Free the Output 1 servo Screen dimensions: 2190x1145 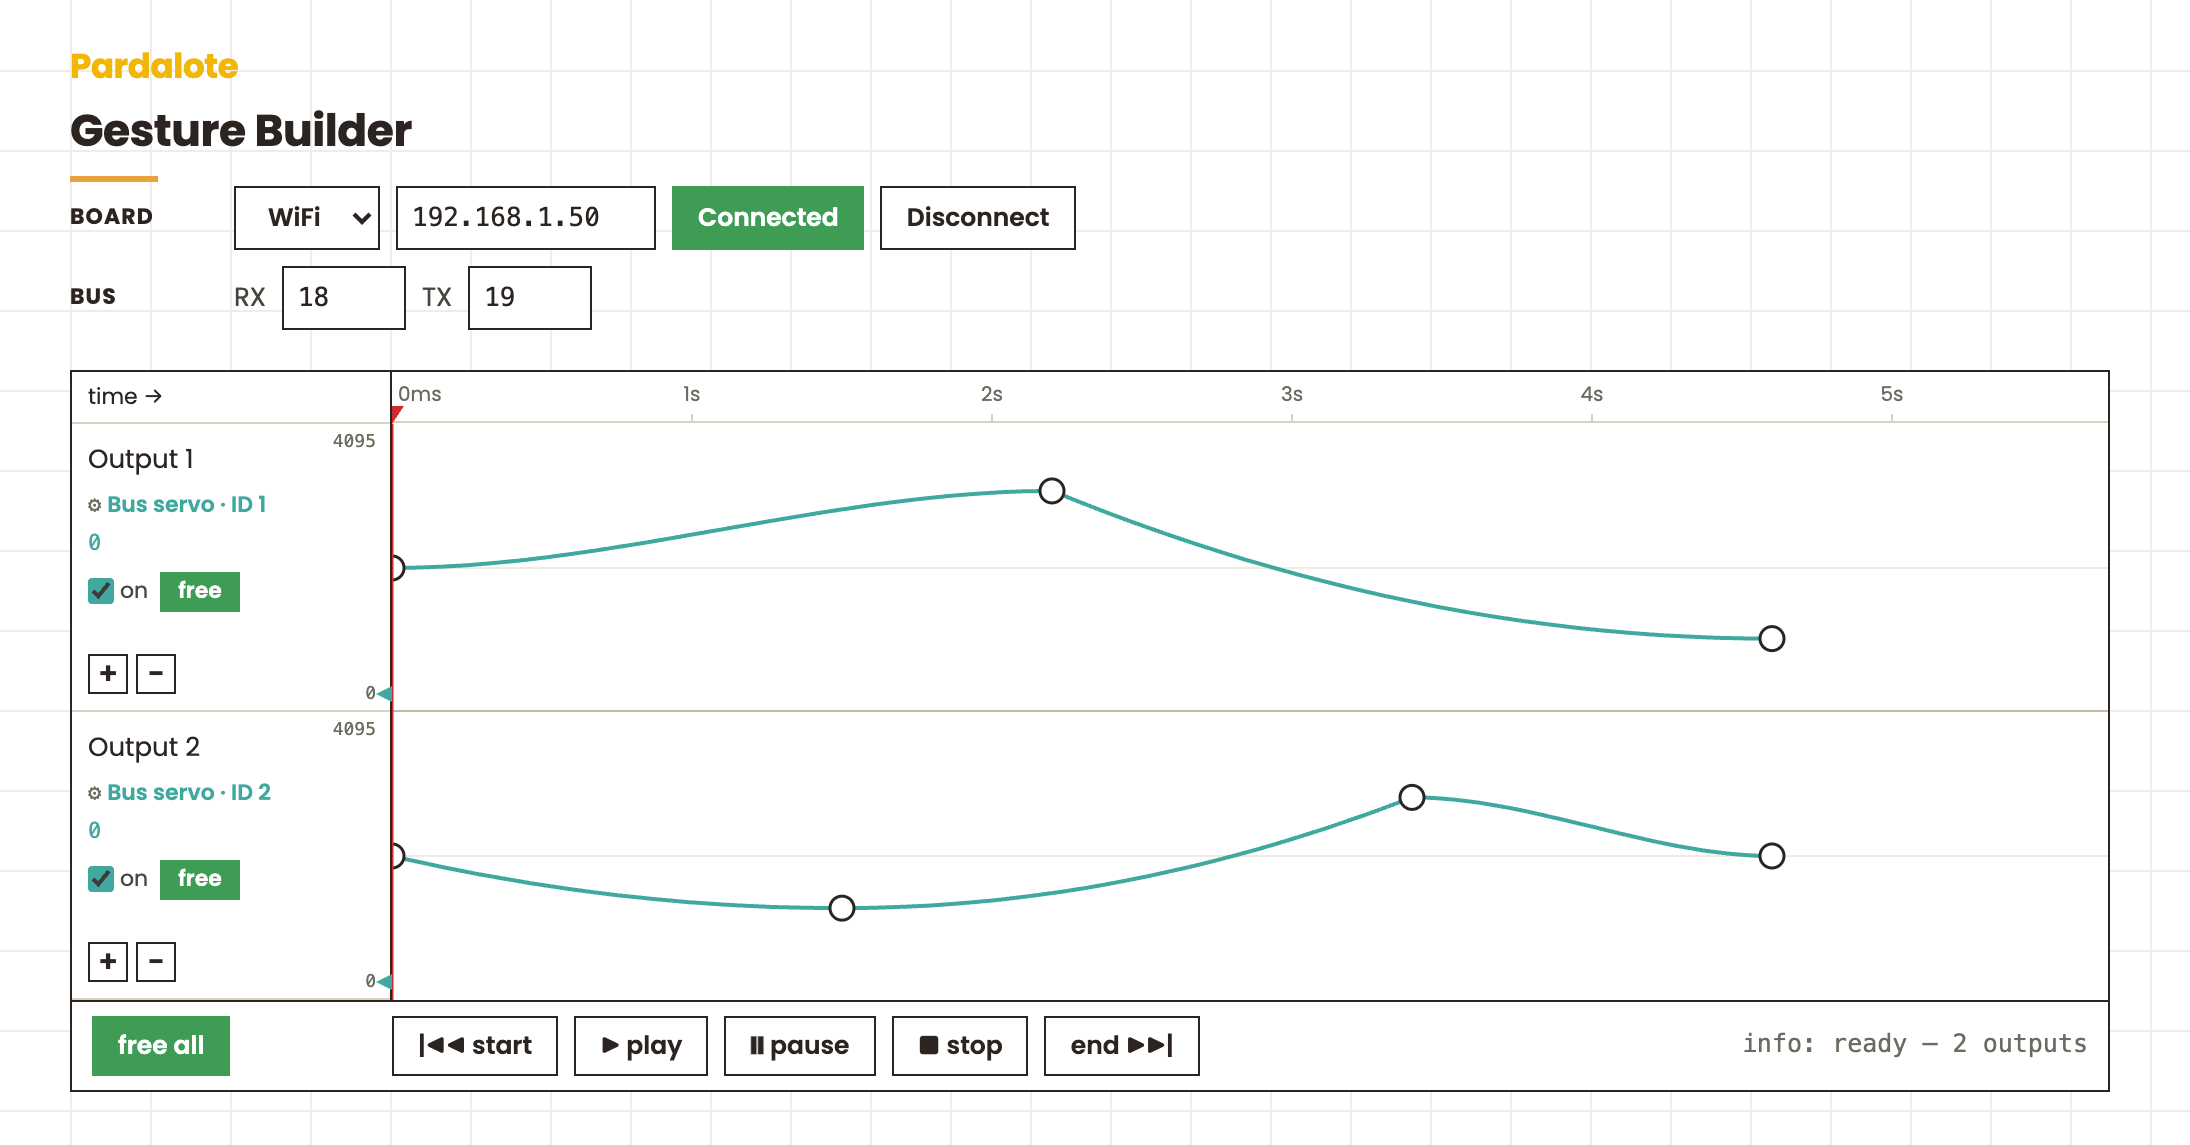(x=200, y=591)
